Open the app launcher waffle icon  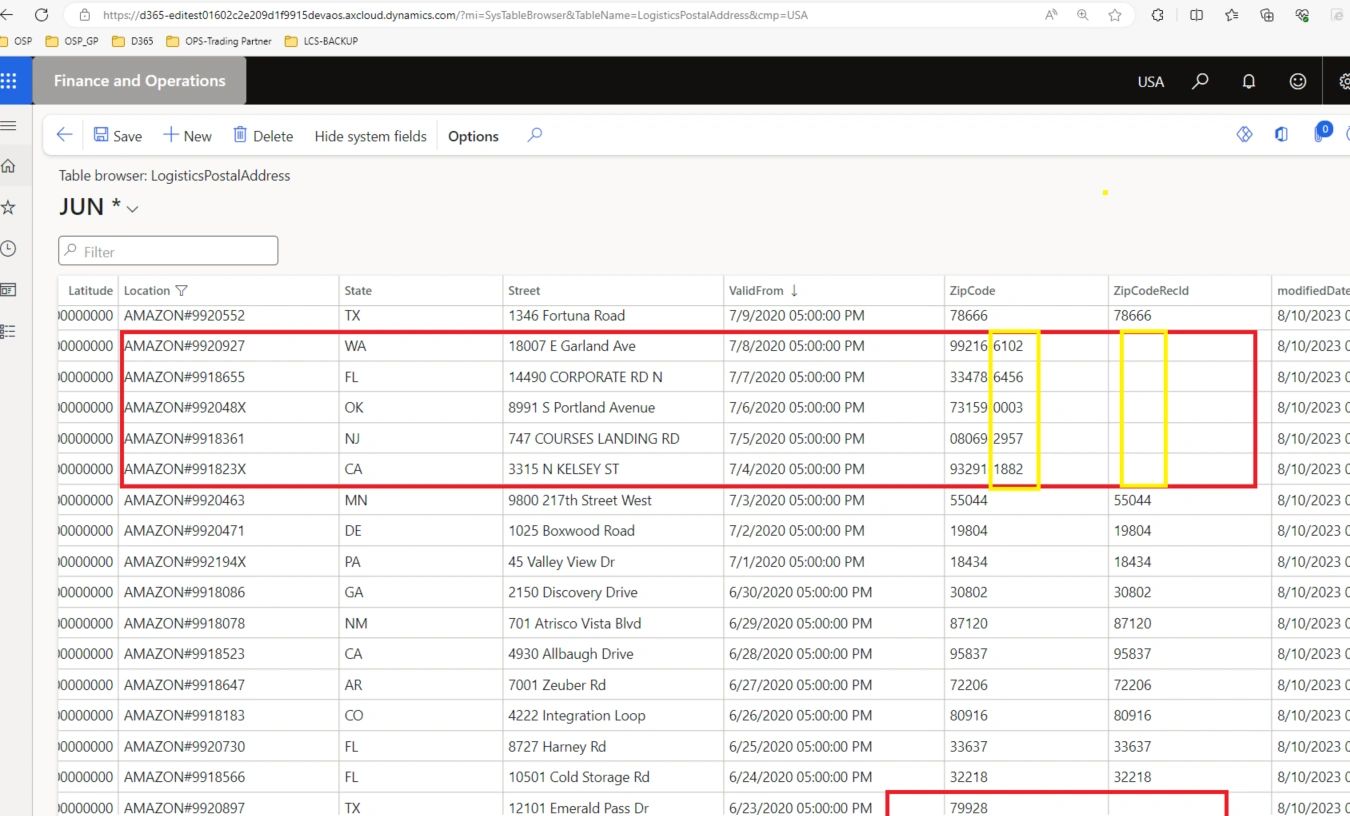tap(8, 81)
